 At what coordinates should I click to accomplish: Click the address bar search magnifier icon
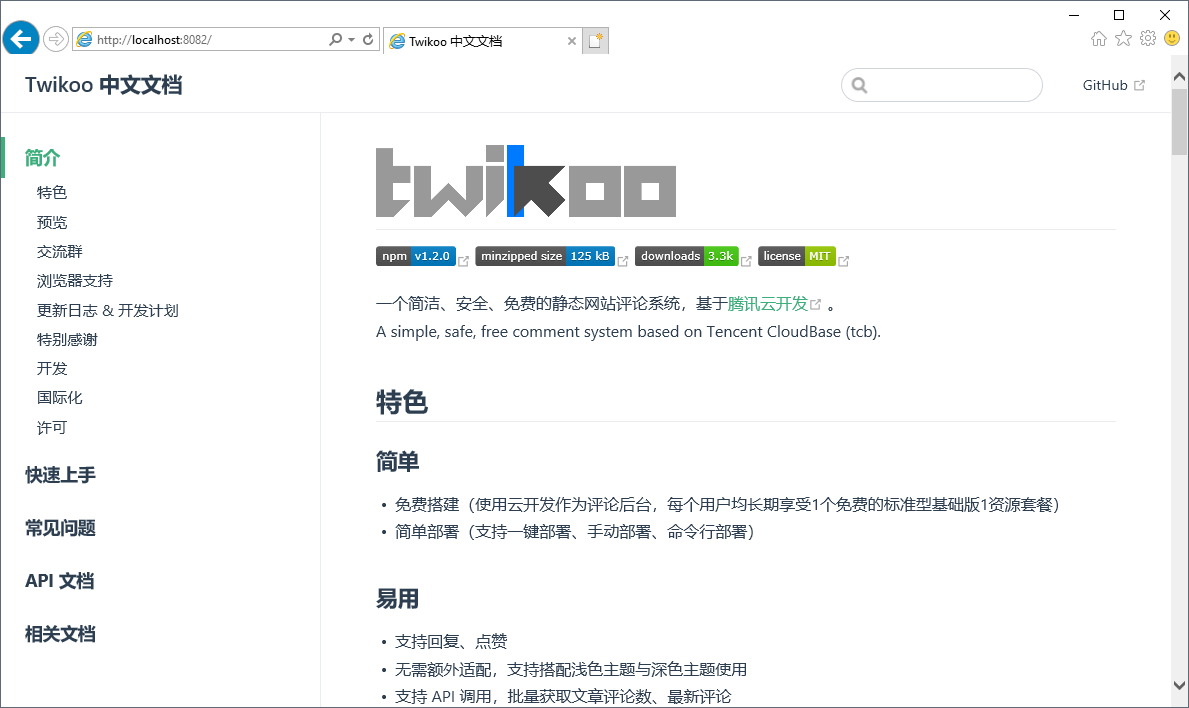[335, 39]
